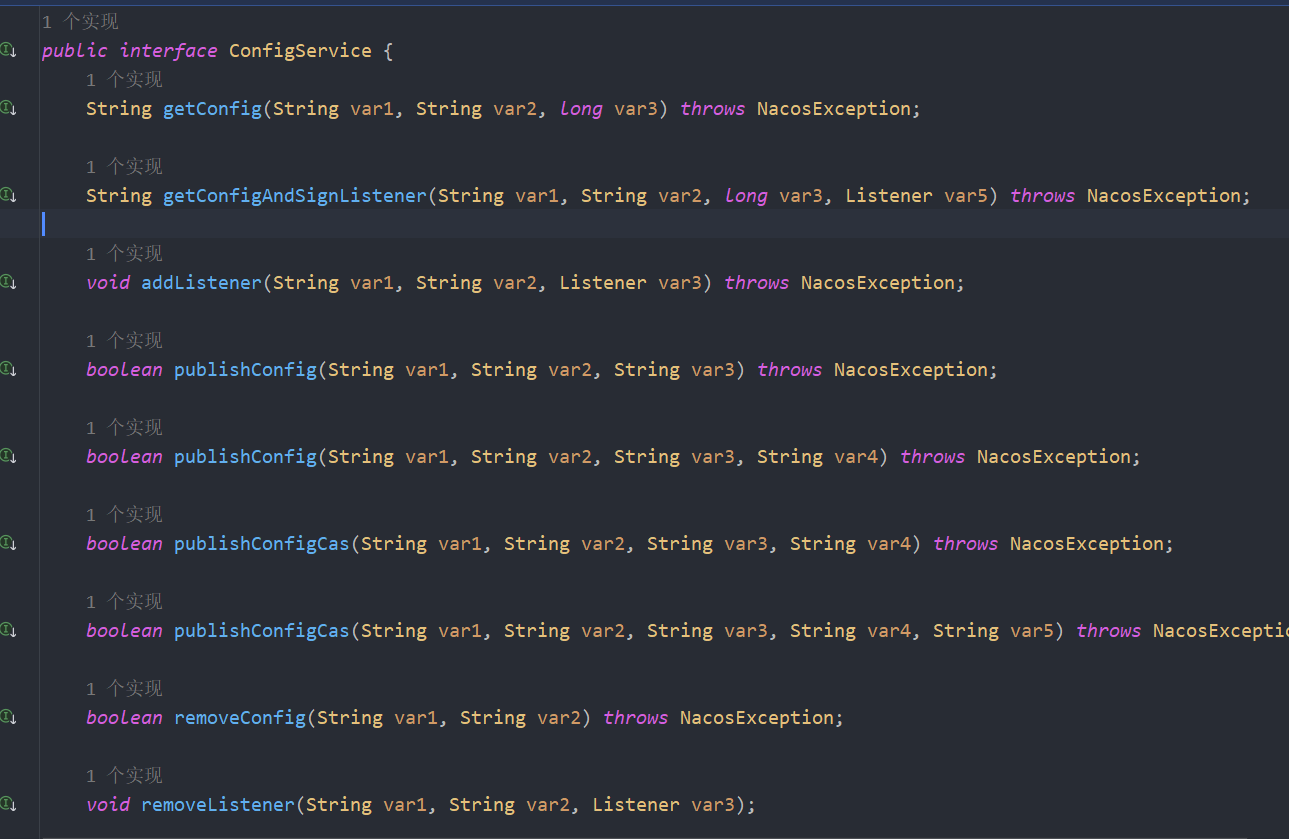Click the gutter implementation icon for getConfig
This screenshot has height=839, width=1289.
point(8,107)
